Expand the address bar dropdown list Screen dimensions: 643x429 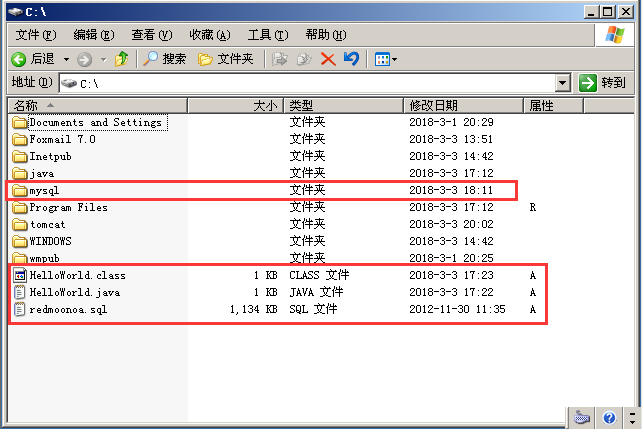[563, 83]
